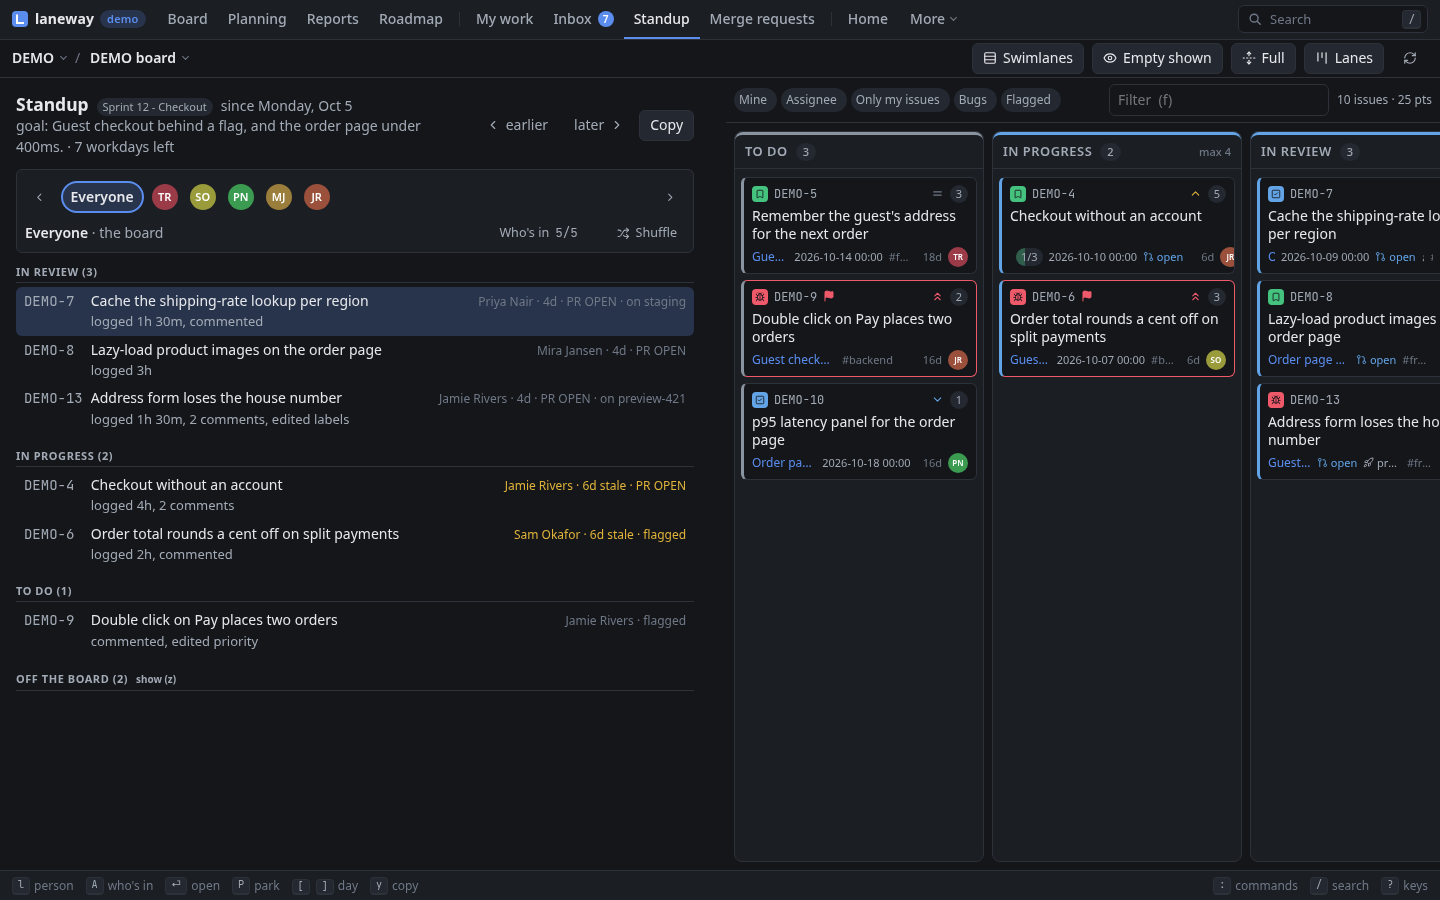Click JR avatar on DEMO-9 card
The image size is (1440, 900).
click(958, 360)
